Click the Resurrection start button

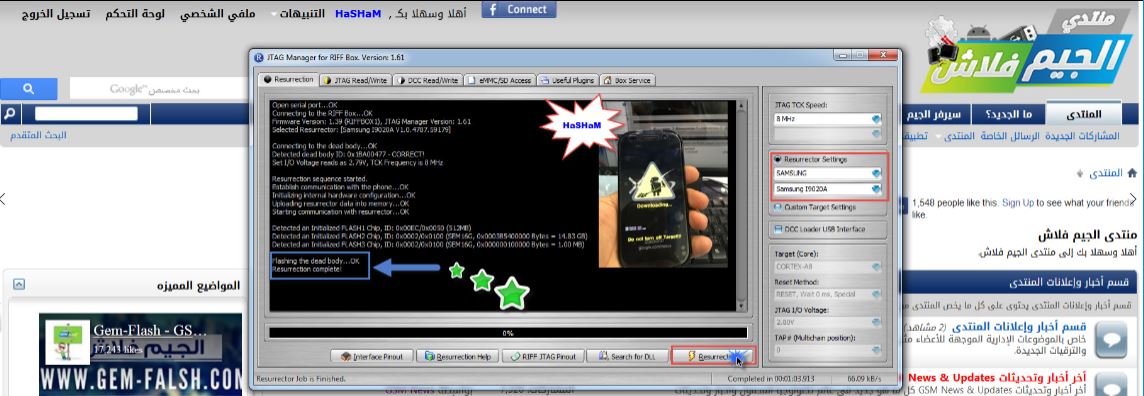tap(713, 357)
